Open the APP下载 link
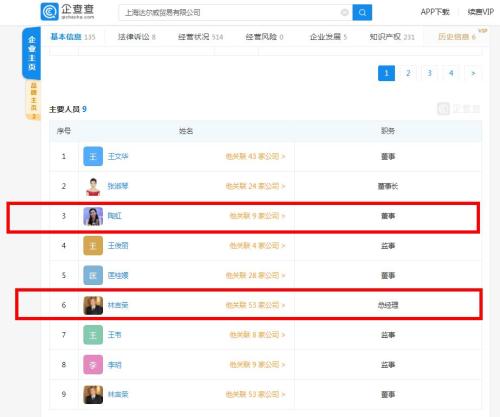 (x=435, y=12)
